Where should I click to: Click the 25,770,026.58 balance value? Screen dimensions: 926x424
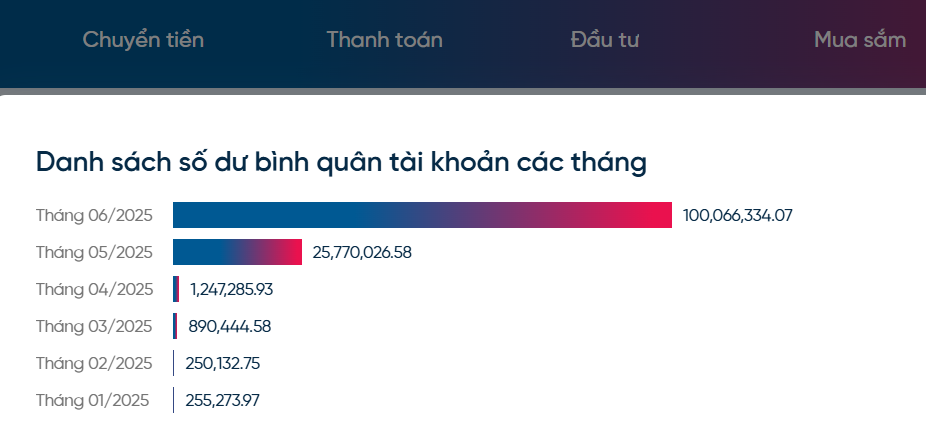[362, 252]
